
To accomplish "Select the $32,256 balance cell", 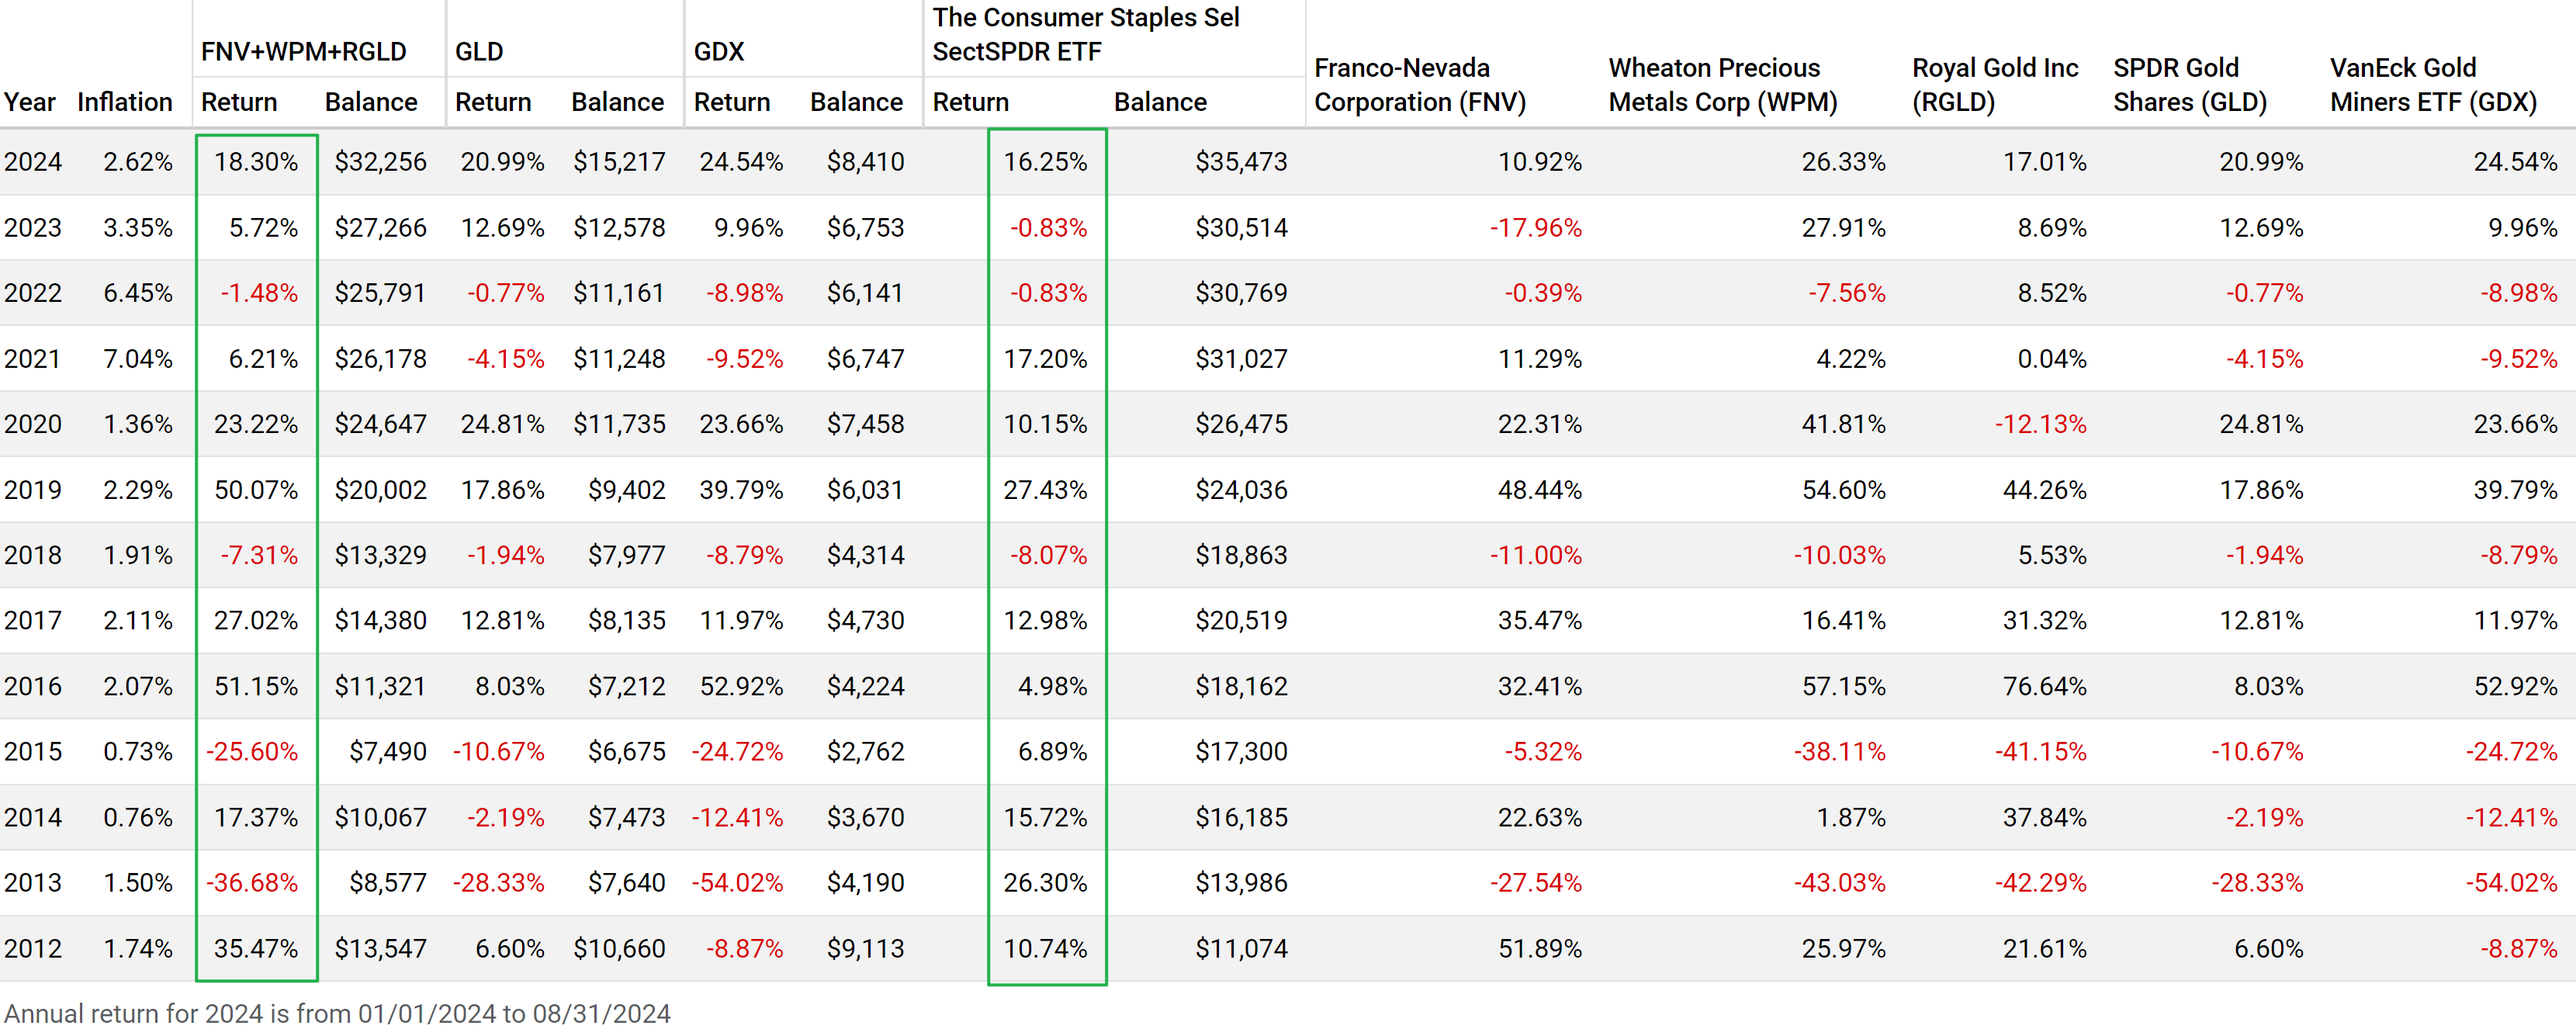I will [x=380, y=162].
